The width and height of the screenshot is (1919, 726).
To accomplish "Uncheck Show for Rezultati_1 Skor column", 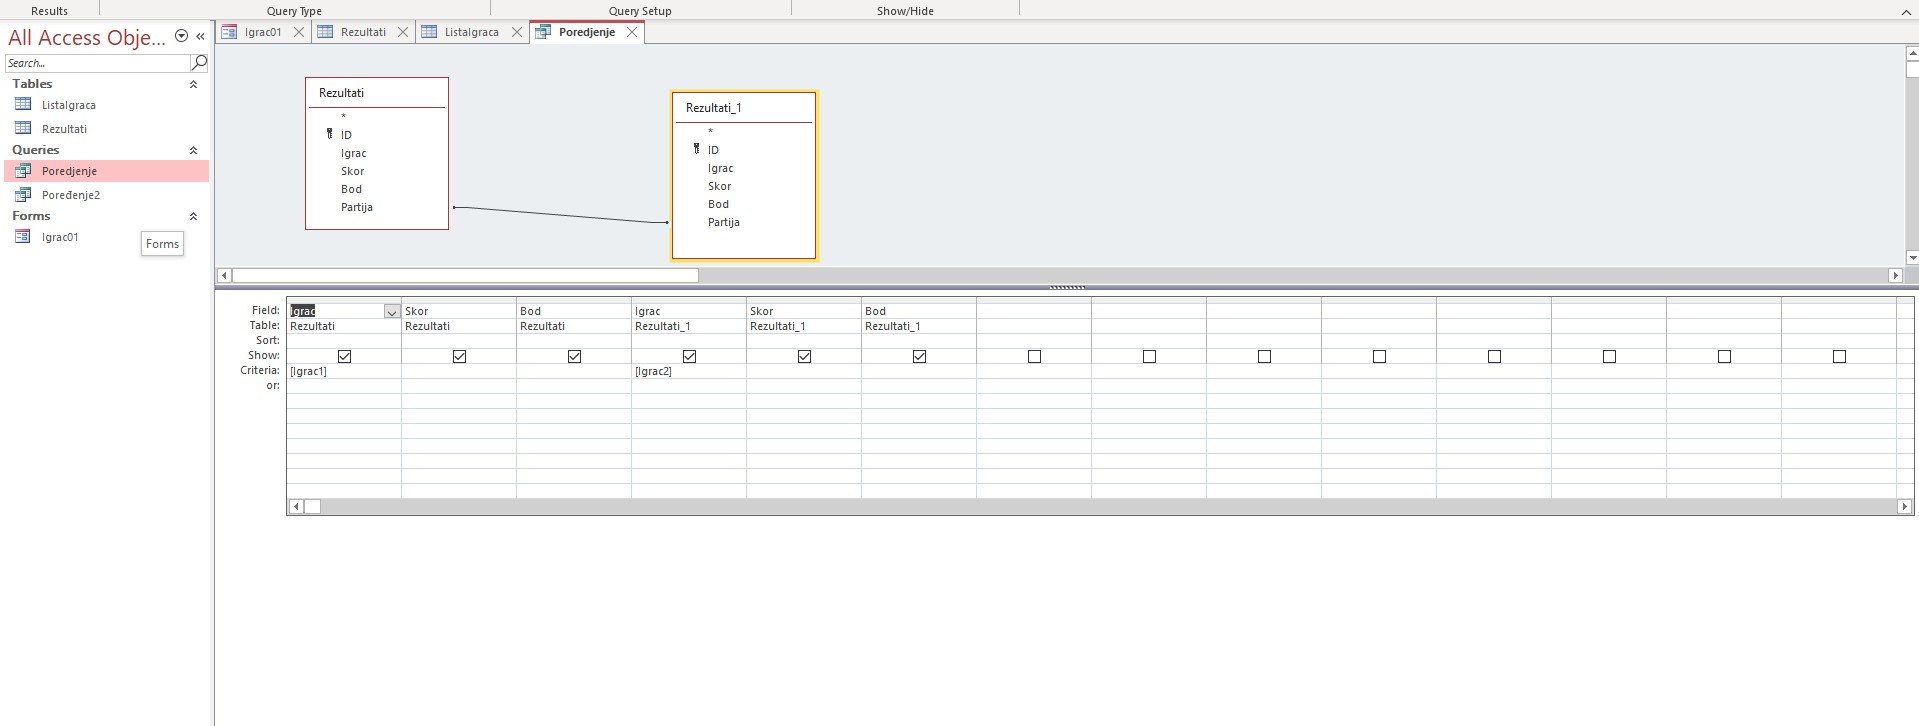I will coord(805,356).
